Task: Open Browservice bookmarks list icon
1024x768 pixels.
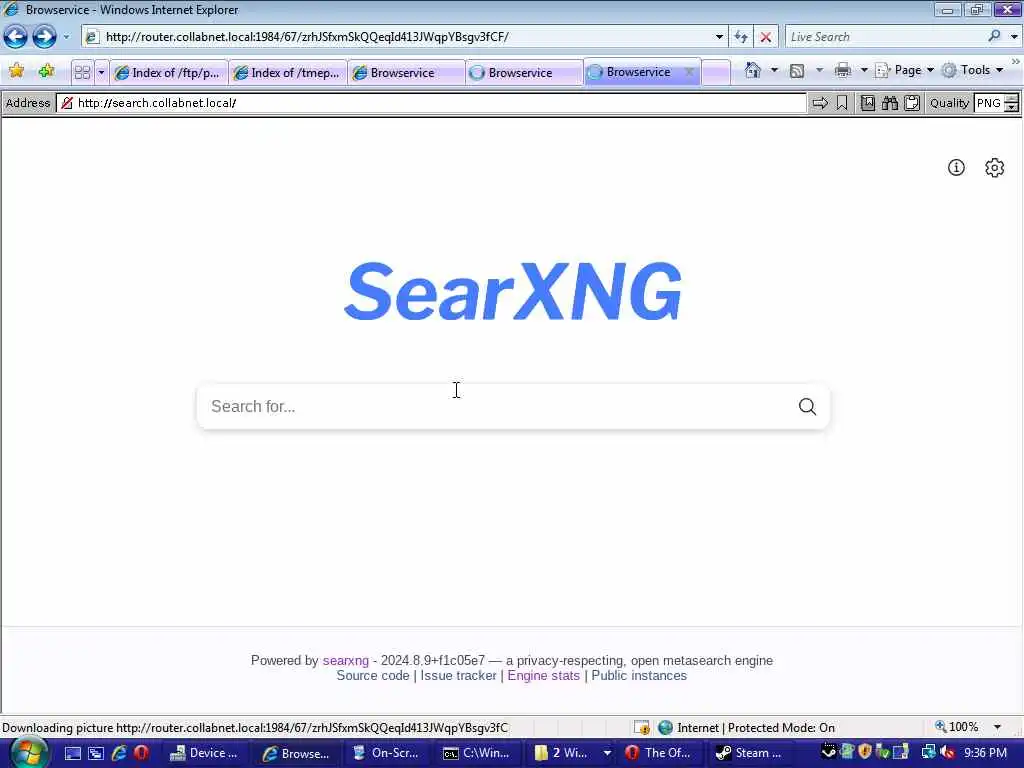Action: (x=867, y=103)
